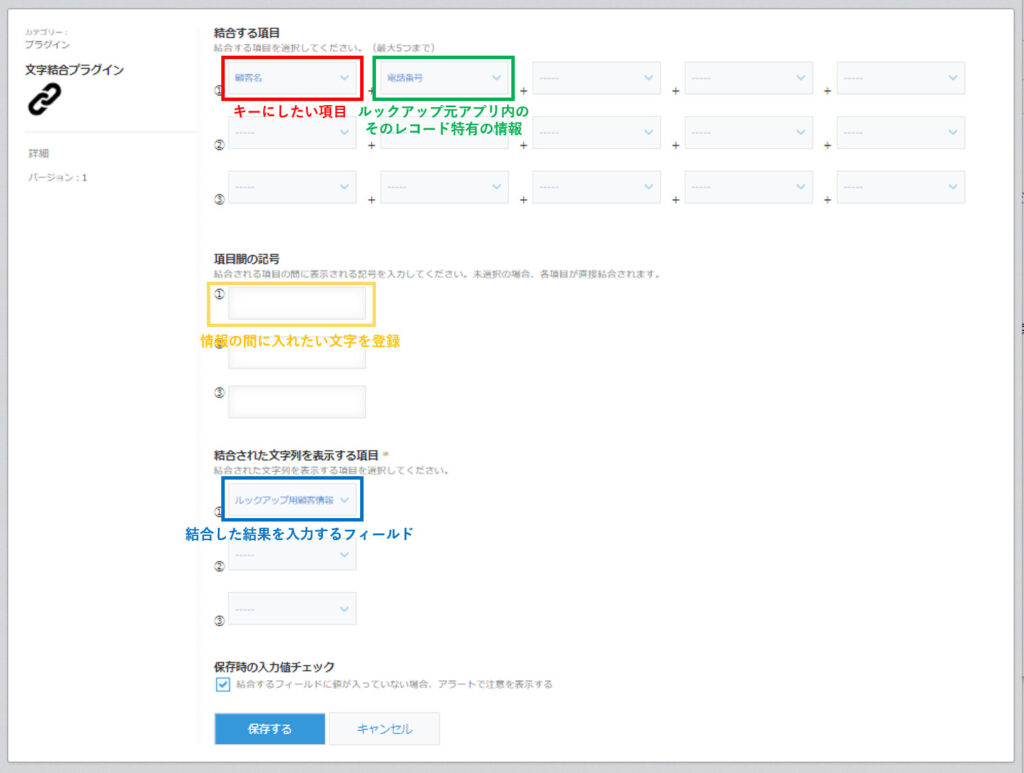Expand the second field dropdown in row 3
The height and width of the screenshot is (773, 1024).
click(x=444, y=187)
